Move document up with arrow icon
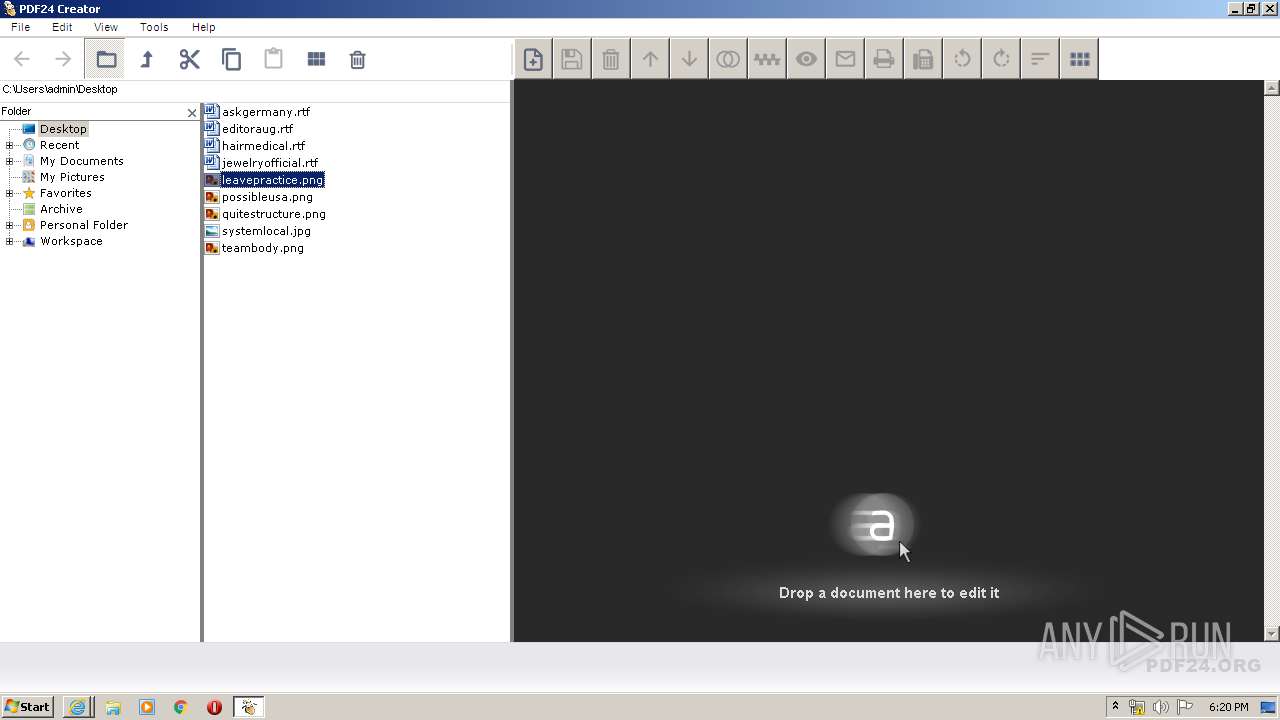The height and width of the screenshot is (720, 1280). pyautogui.click(x=650, y=60)
